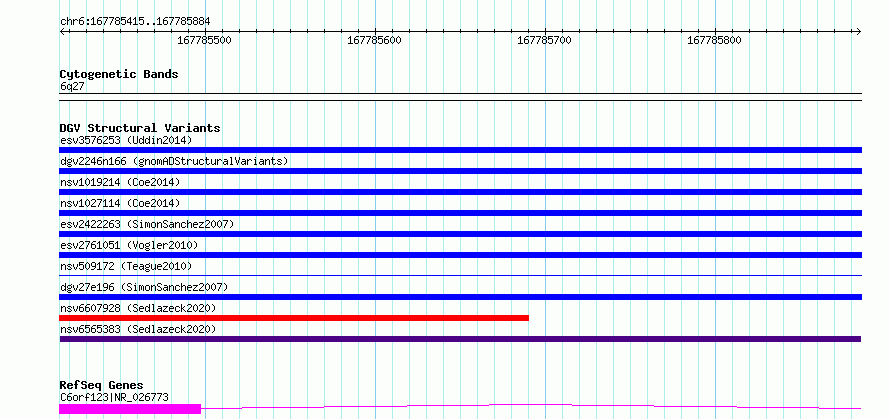Click the blue bar under esv2761051
The height and width of the screenshot is (419, 890).
[460, 255]
